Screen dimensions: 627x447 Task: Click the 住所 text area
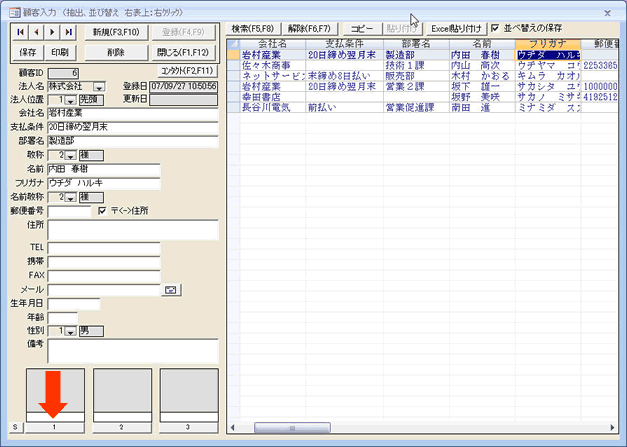133,229
